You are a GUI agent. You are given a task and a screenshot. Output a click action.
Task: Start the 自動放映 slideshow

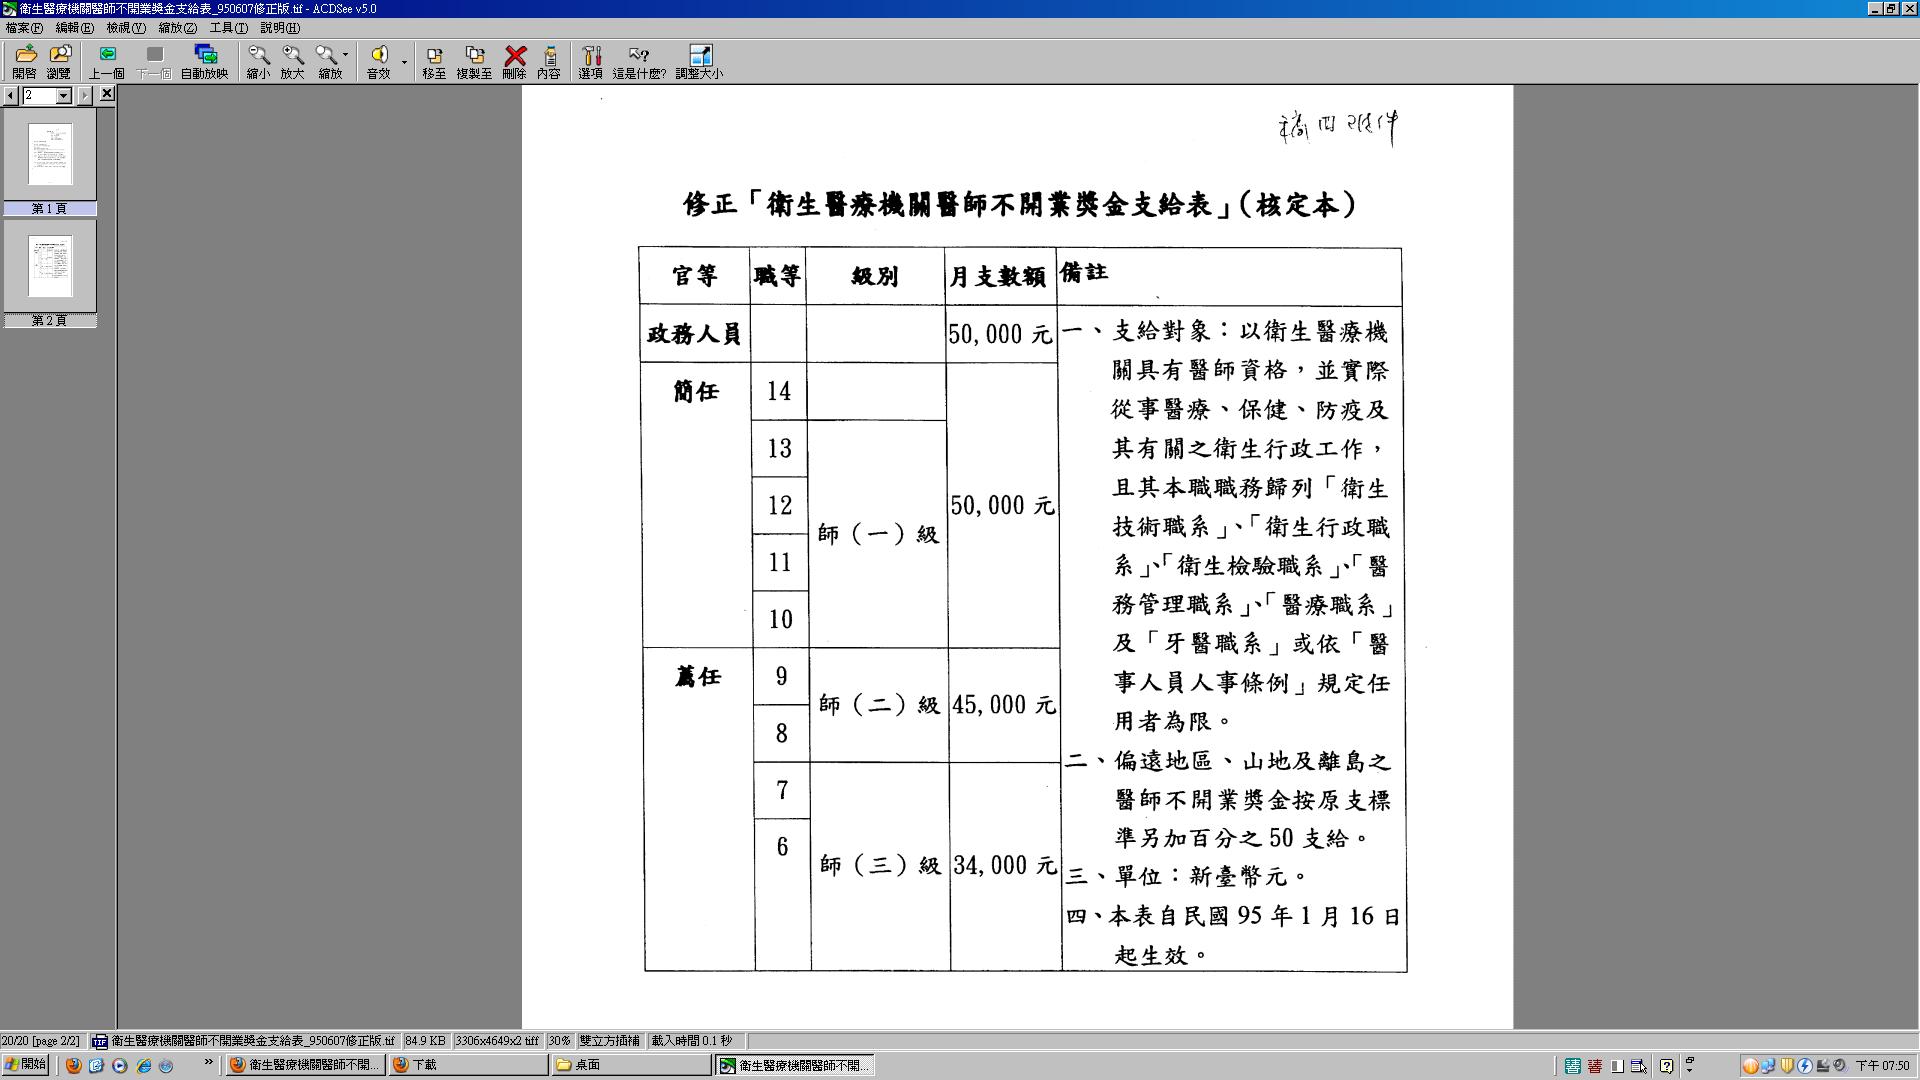click(205, 61)
